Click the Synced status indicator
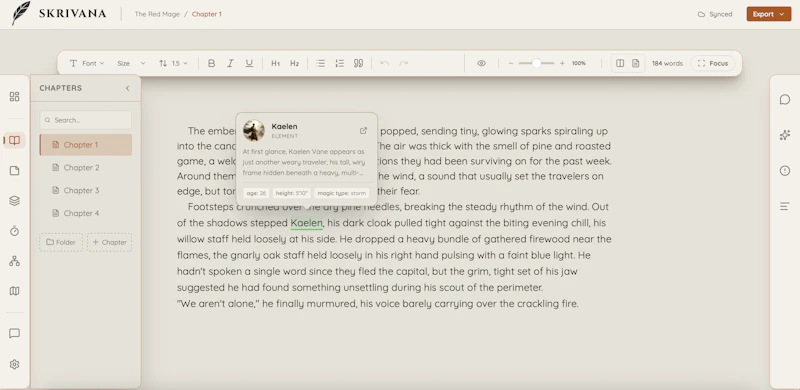 coord(715,14)
